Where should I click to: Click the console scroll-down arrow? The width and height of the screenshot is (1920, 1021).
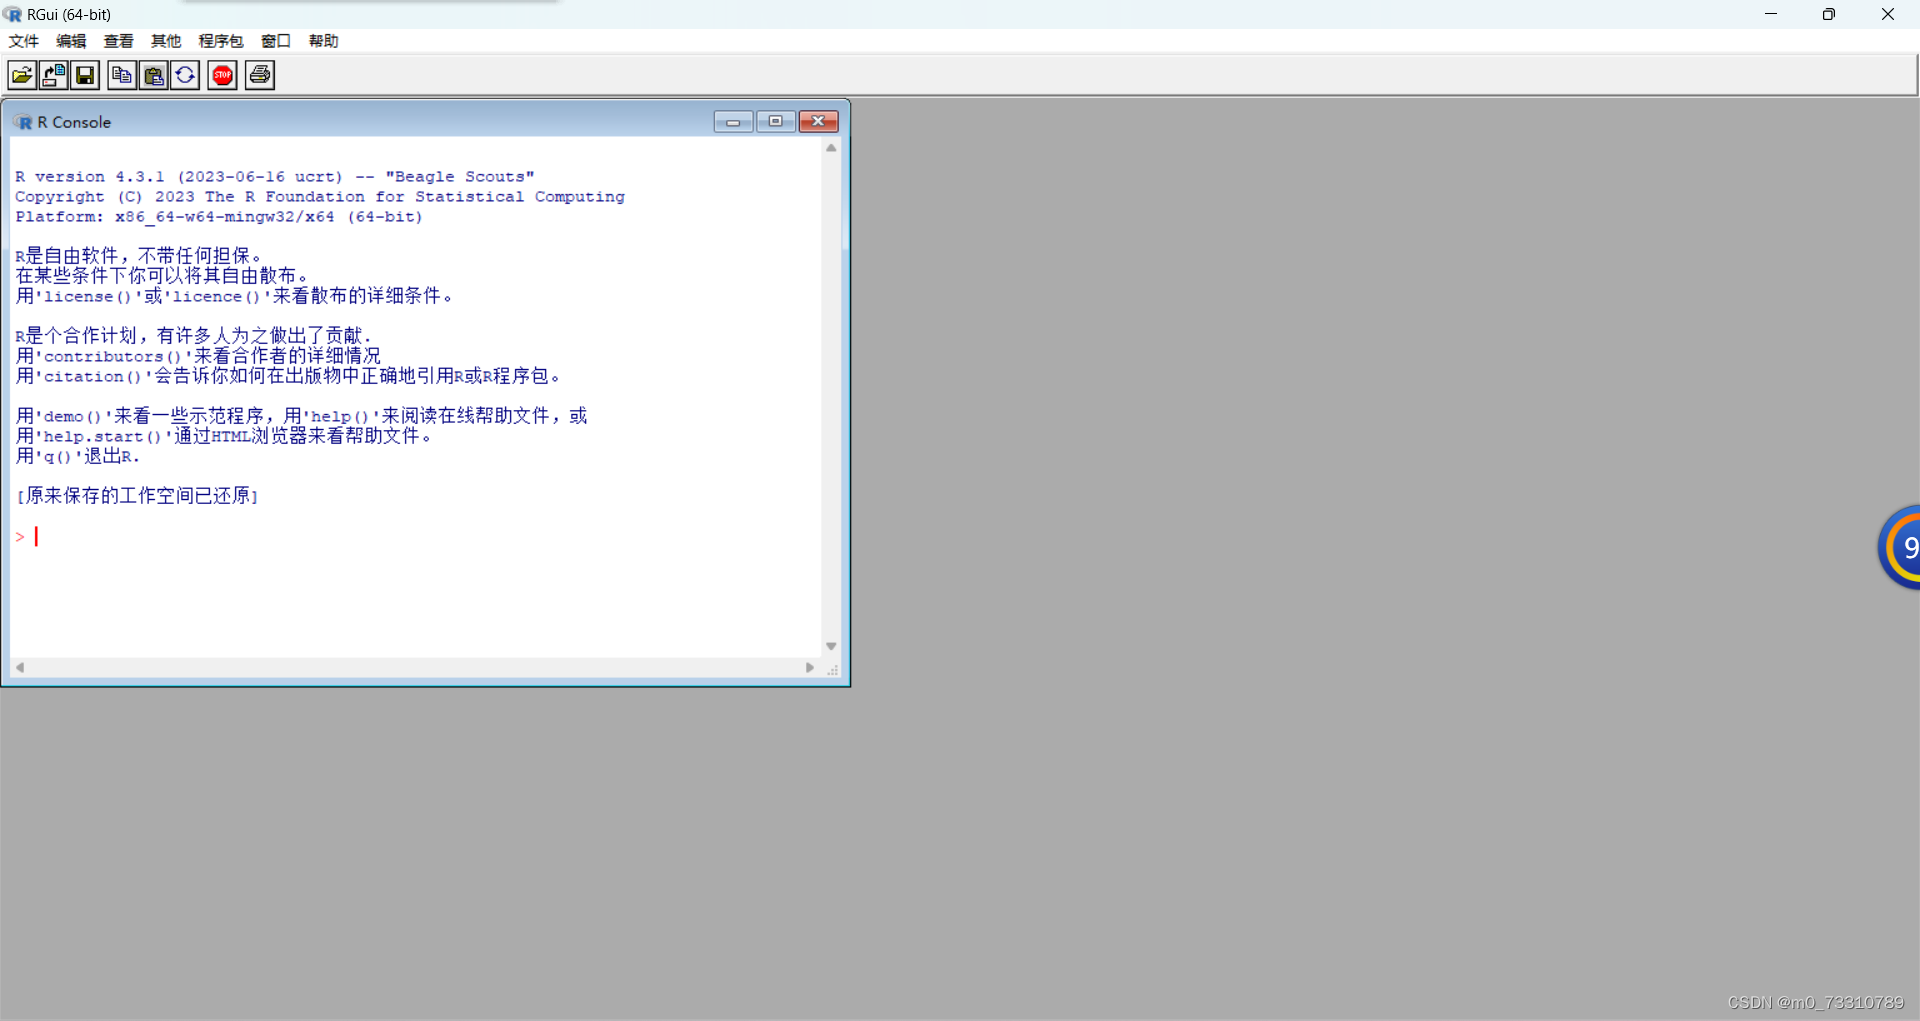pyautogui.click(x=831, y=646)
